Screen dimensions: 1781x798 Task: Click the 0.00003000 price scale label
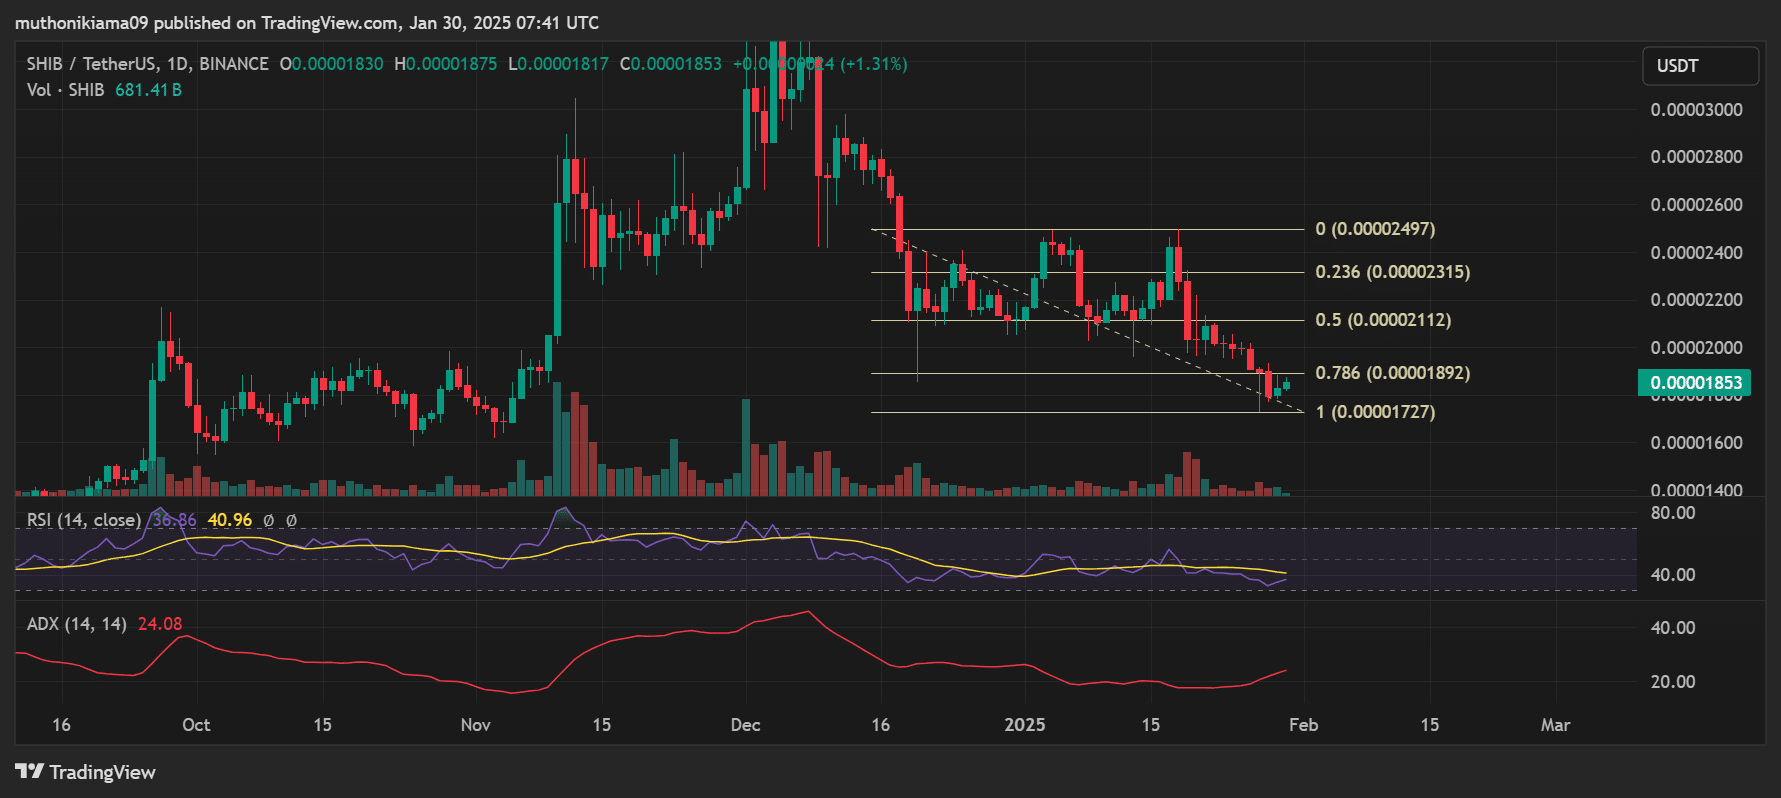[x=1696, y=110]
